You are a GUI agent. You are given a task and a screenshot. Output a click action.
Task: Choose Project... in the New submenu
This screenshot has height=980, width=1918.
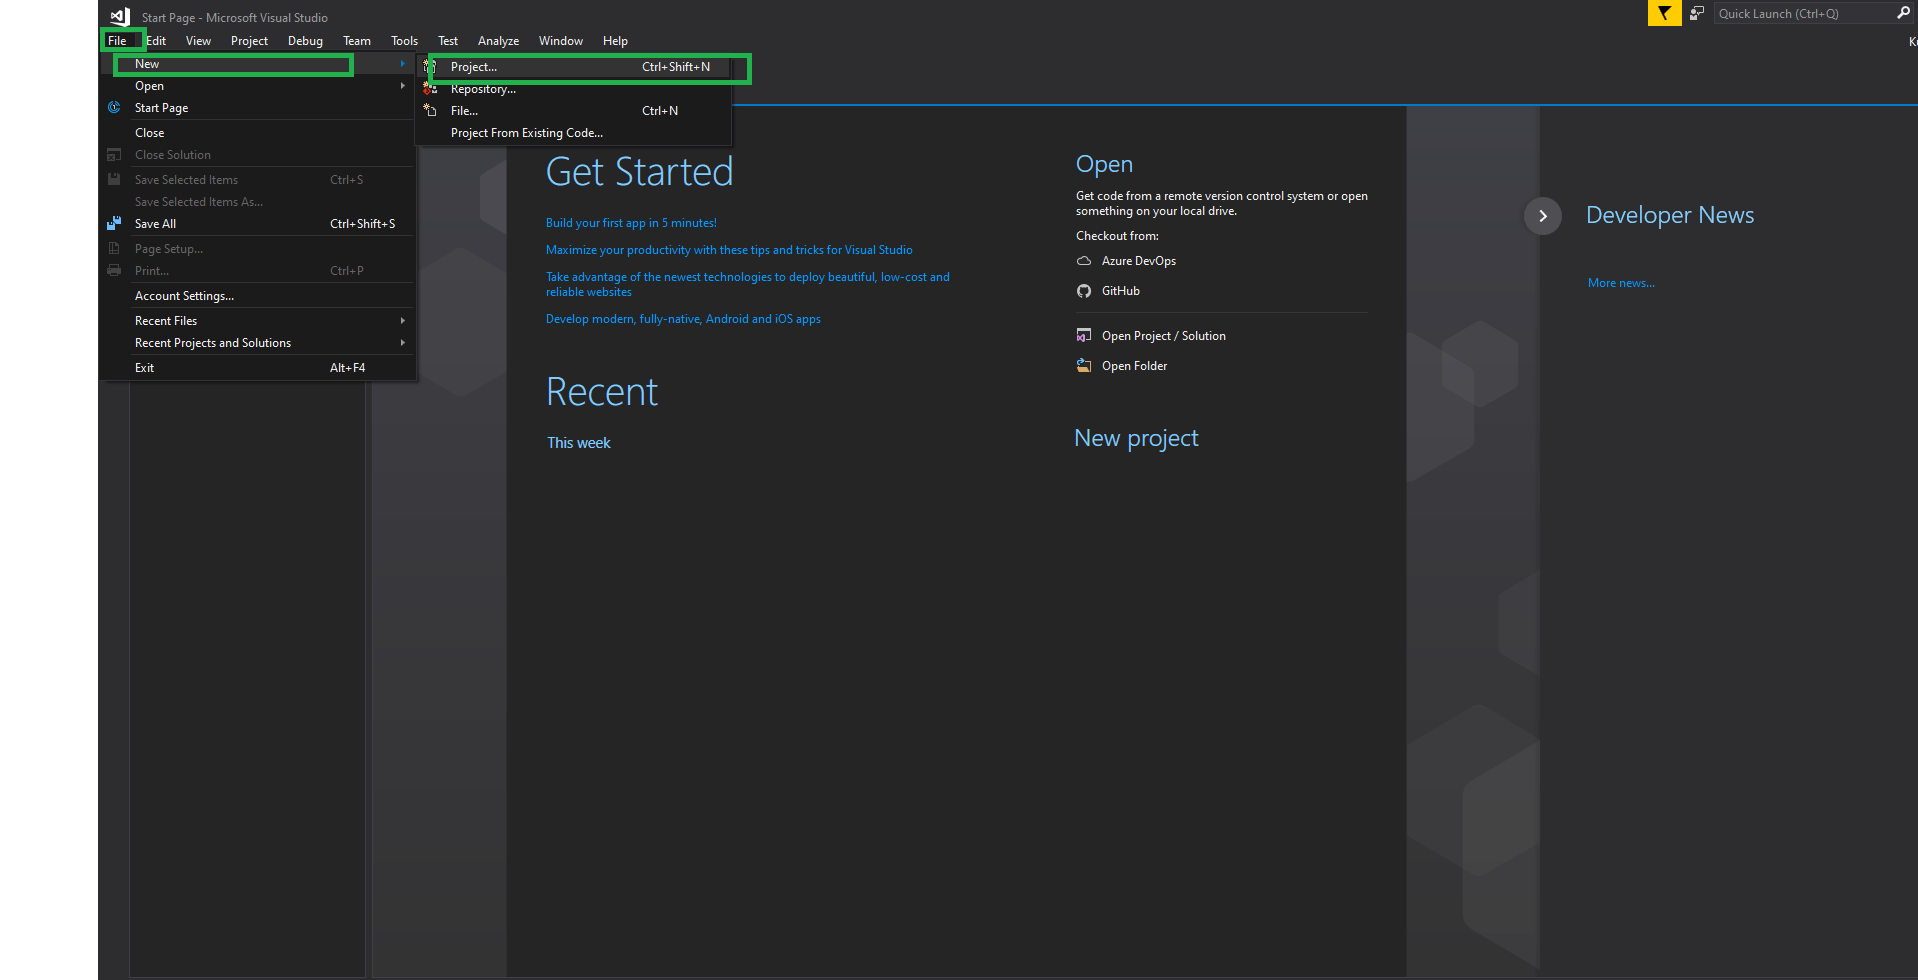pos(574,67)
